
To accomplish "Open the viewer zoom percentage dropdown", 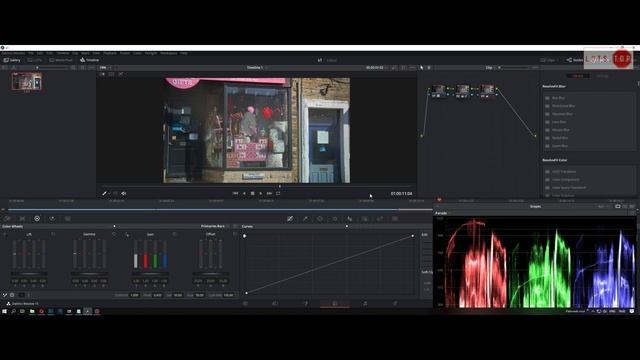I will 106,68.
